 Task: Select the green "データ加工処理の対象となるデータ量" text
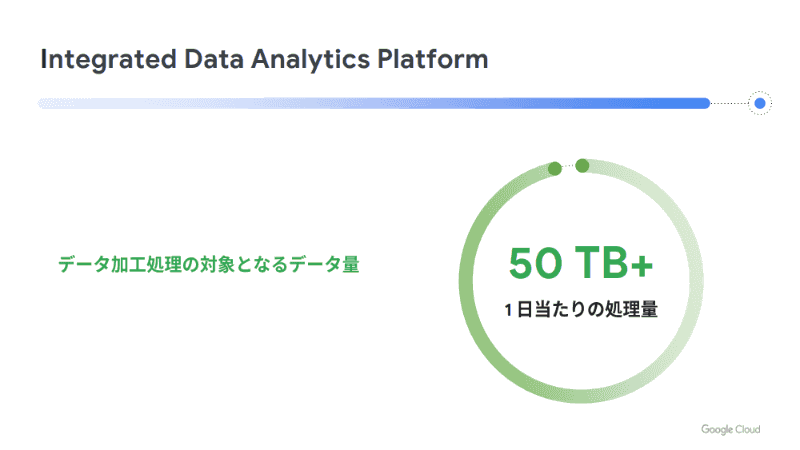click(208, 265)
